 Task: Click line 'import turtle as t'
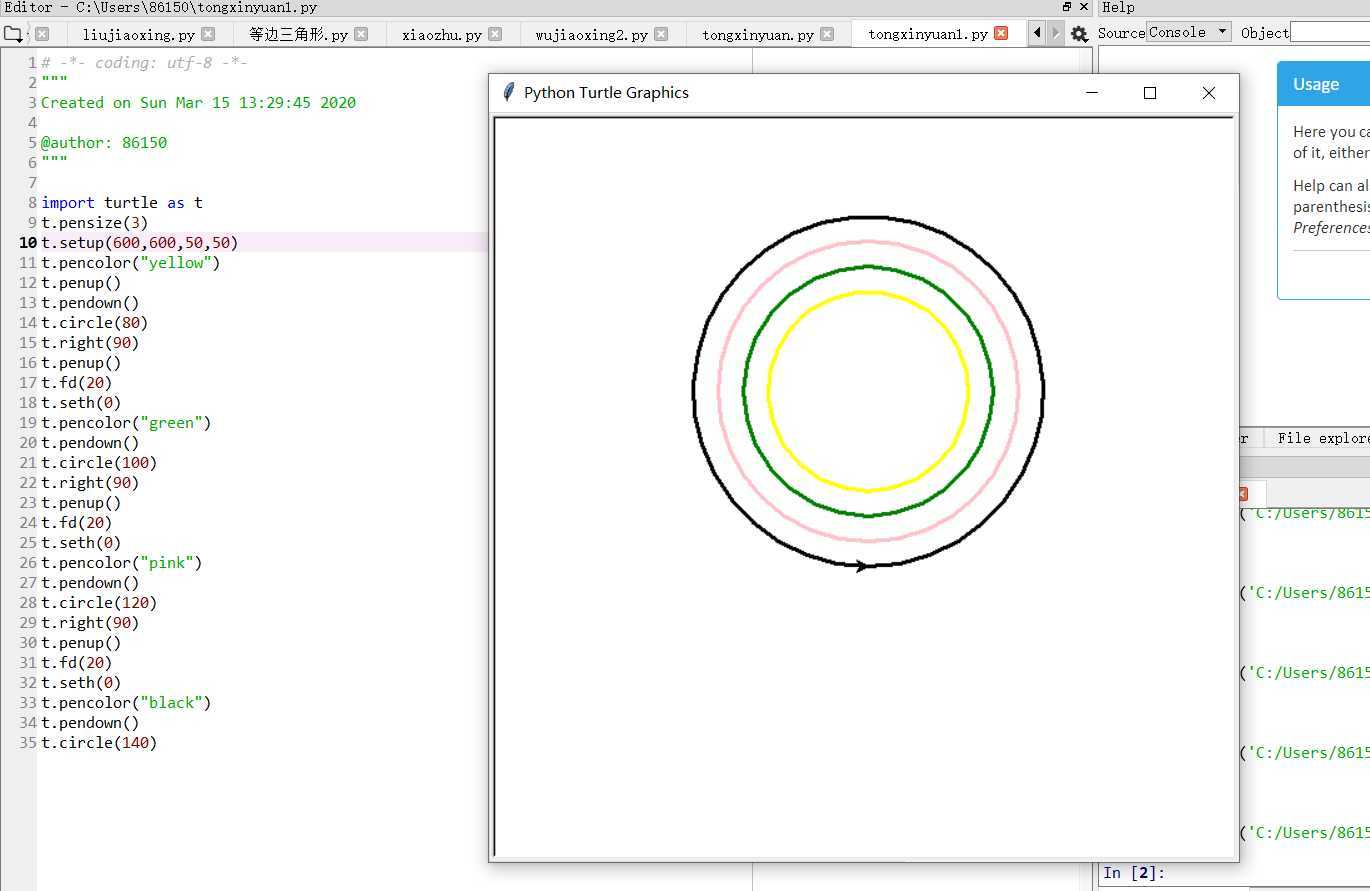tap(122, 202)
